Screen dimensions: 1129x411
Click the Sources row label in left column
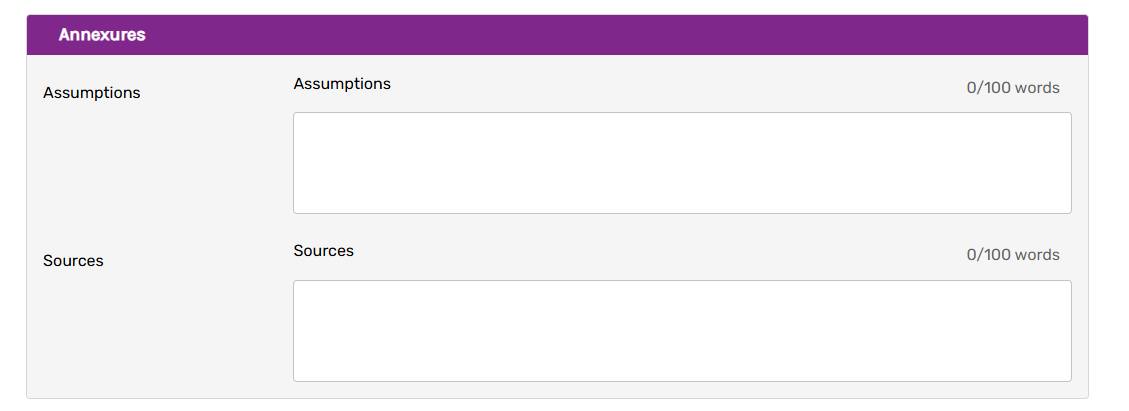click(73, 261)
